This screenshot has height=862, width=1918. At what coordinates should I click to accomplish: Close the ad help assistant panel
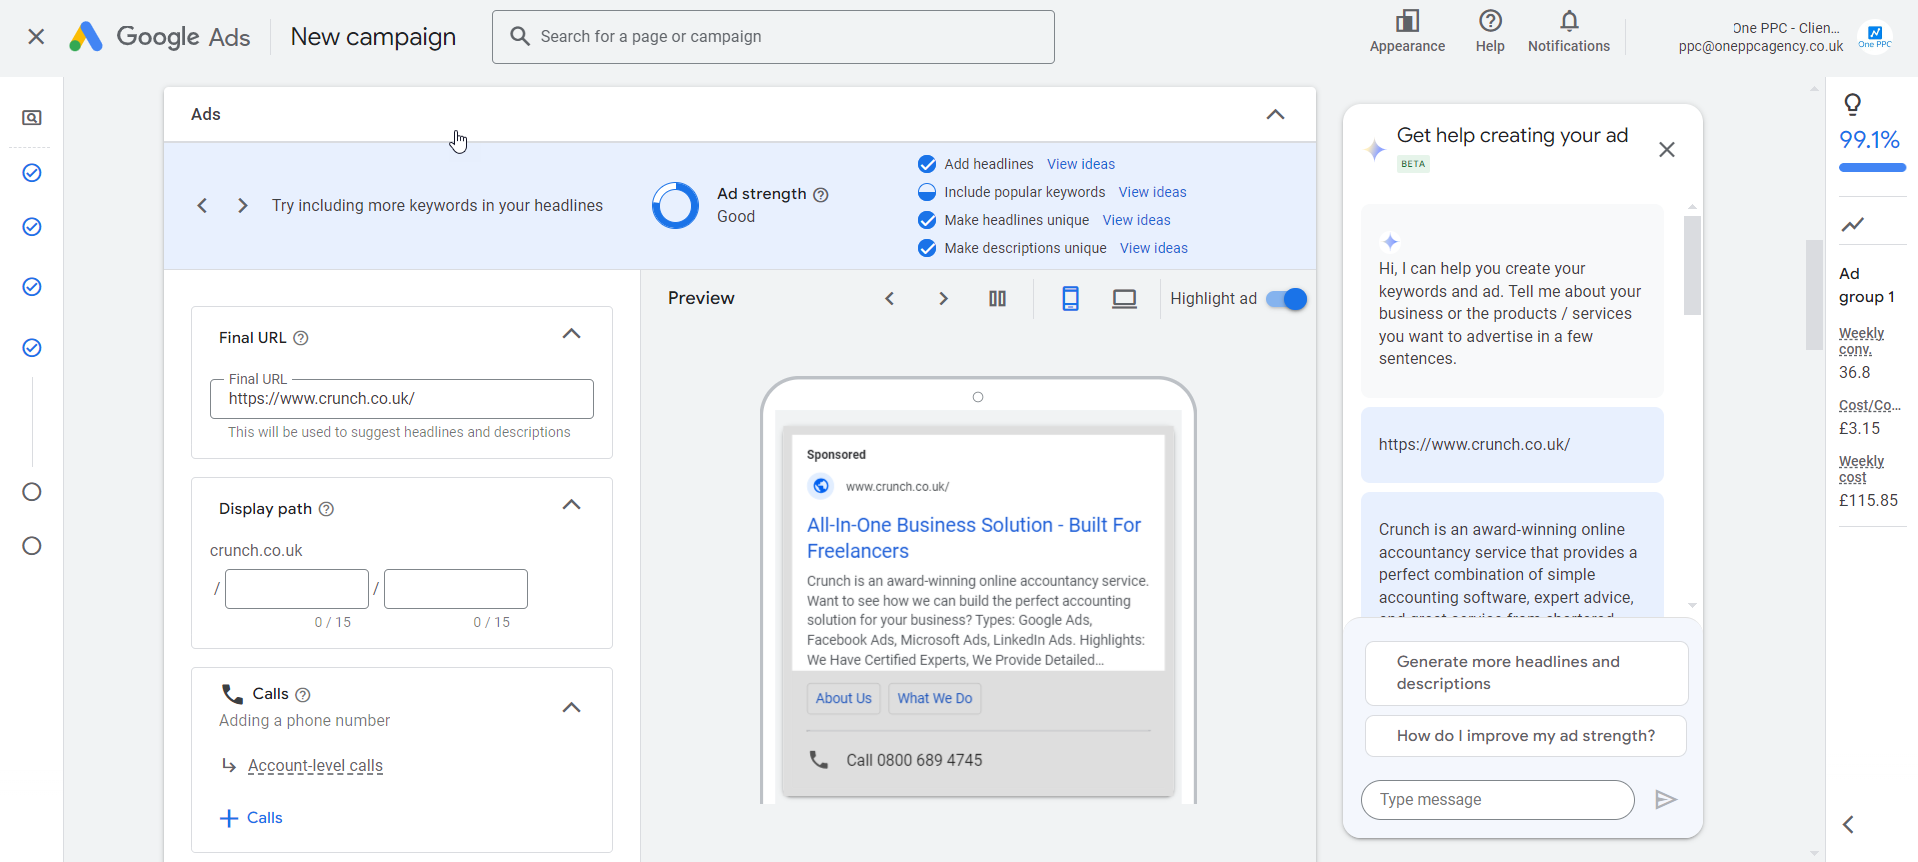tap(1666, 150)
